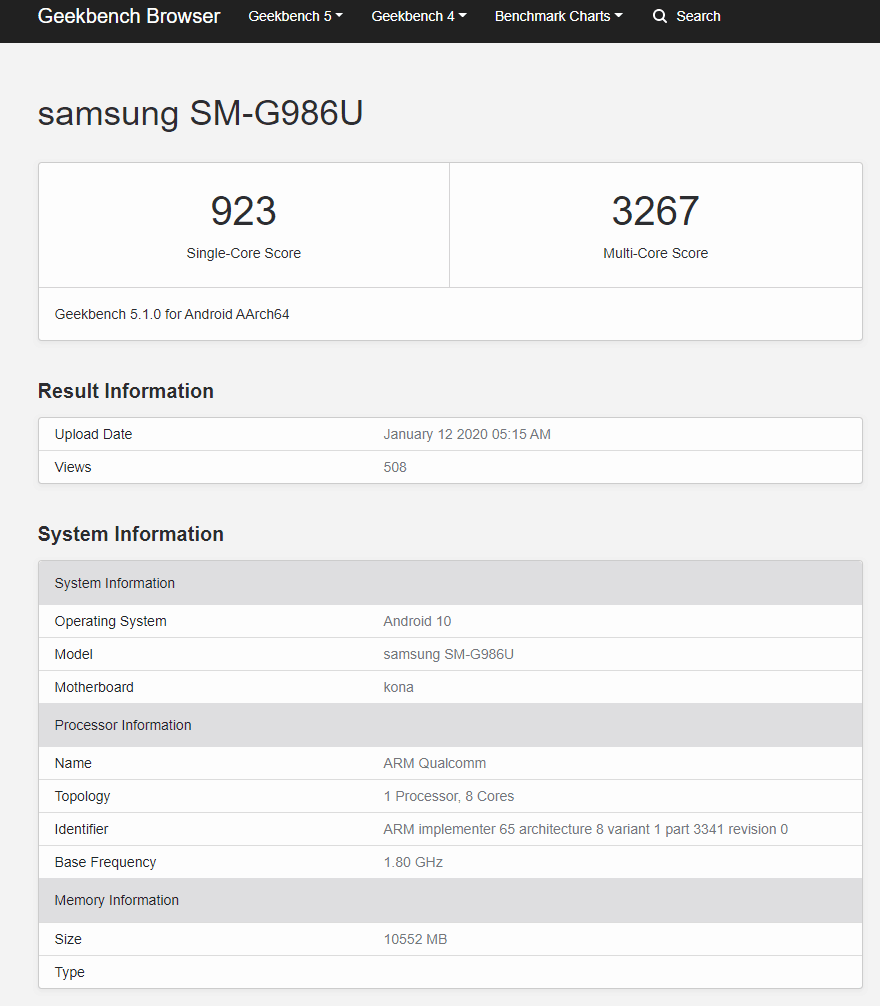Click the kona motherboard entry
Viewport: 880px width, 1006px height.
click(x=398, y=687)
